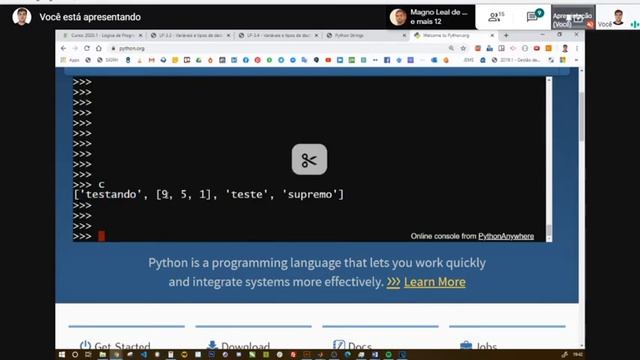The width and height of the screenshot is (640, 360).
Task: Open the red extension icon in Chrome toolbar
Action: click(x=537, y=48)
